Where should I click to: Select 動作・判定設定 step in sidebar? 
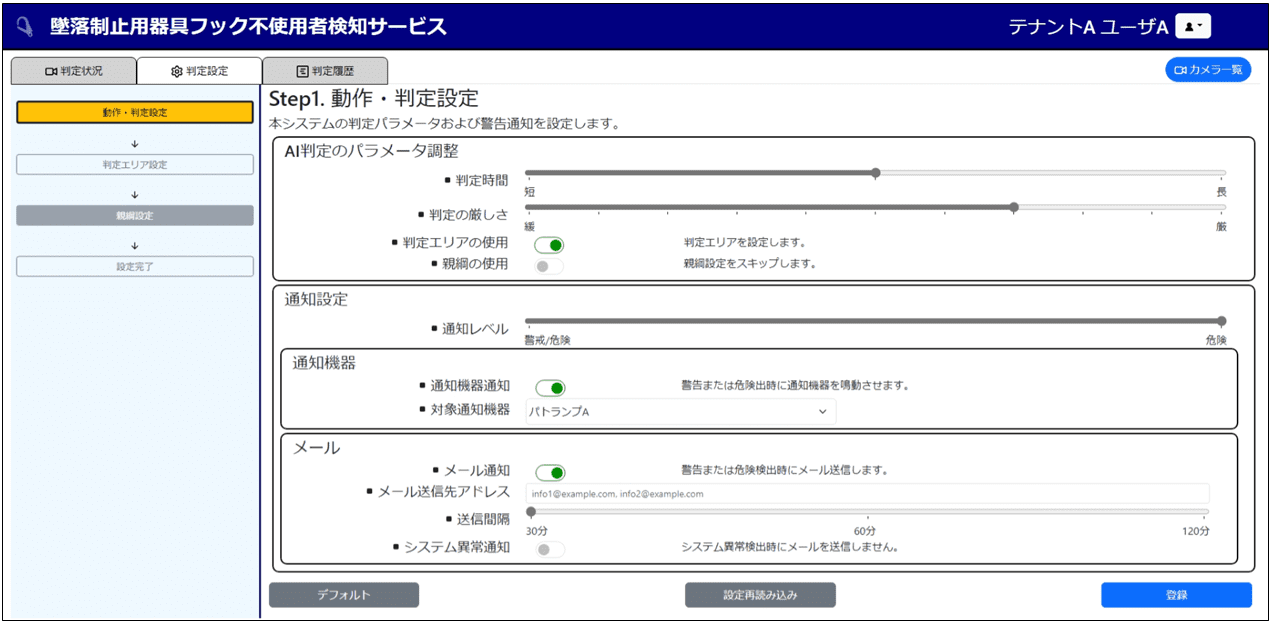point(135,112)
